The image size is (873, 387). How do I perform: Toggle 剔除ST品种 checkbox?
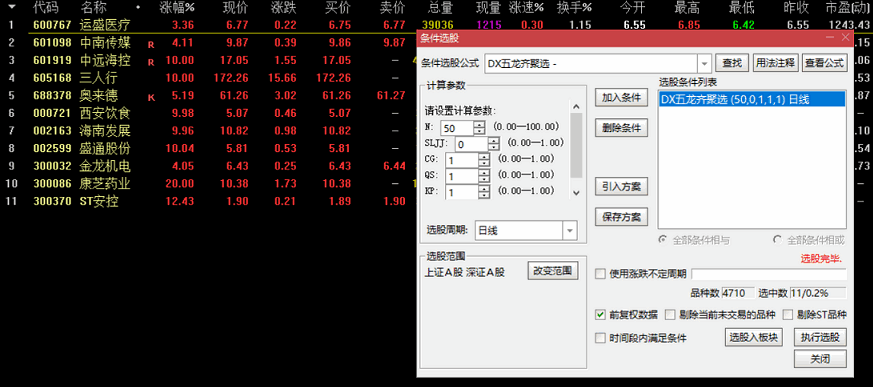click(787, 315)
